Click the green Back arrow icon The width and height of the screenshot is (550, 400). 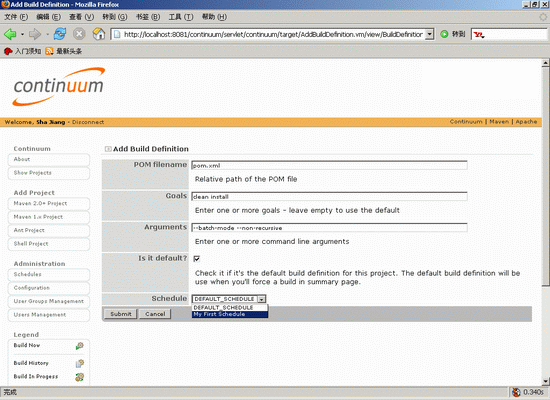[10, 34]
